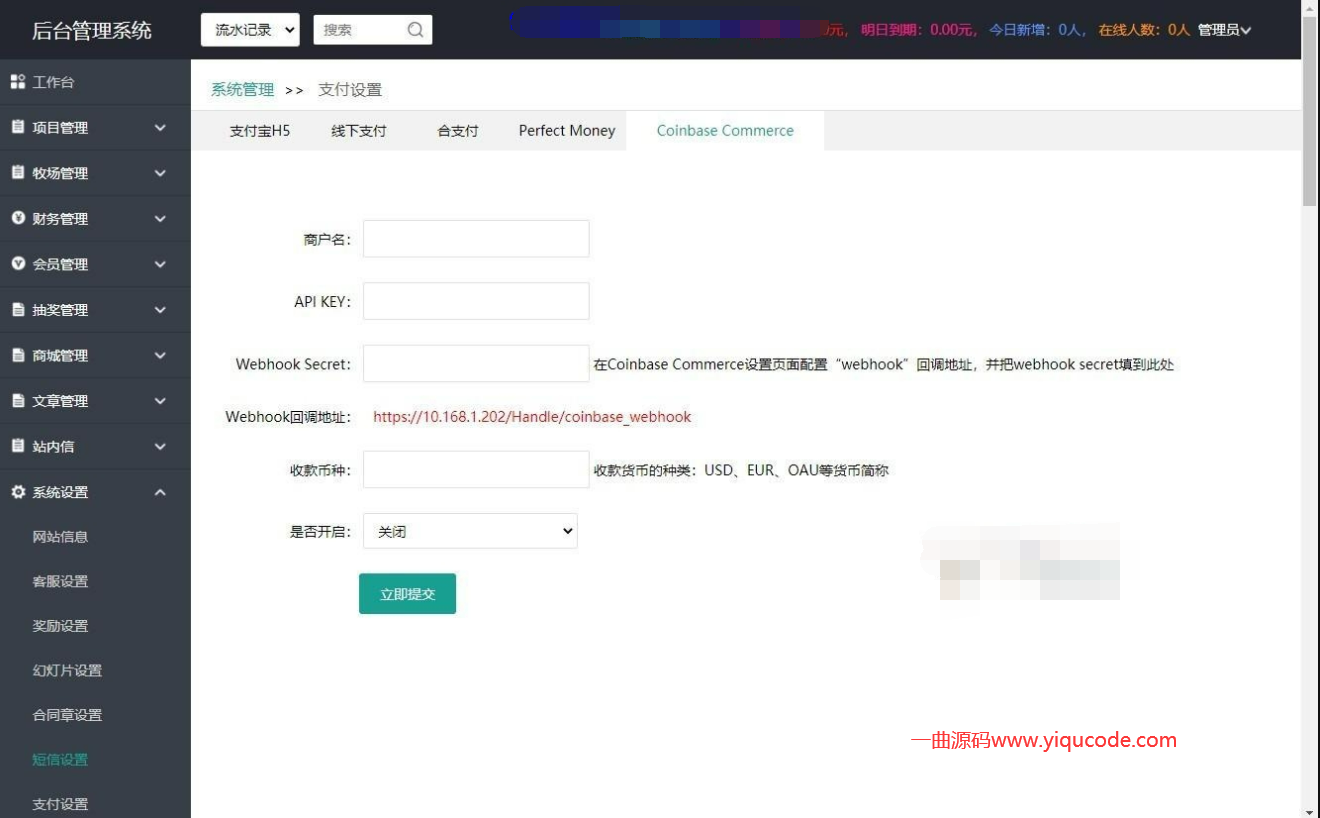The width and height of the screenshot is (1320, 818).
Task: Click the 立即提交 submit button
Action: coord(407,594)
